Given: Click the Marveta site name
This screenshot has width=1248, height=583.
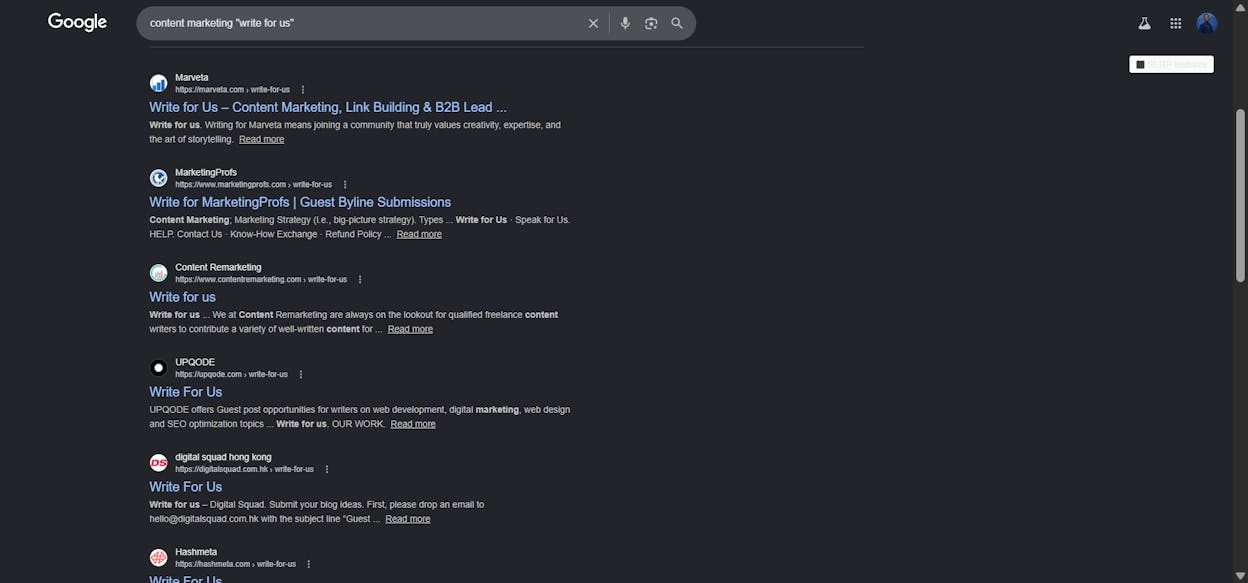Looking at the screenshot, I should tap(192, 77).
